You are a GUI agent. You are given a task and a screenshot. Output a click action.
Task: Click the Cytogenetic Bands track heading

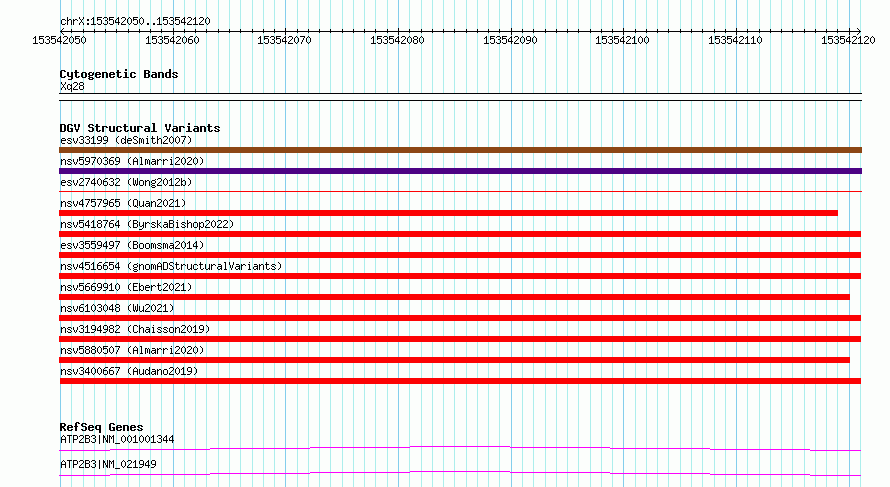coord(119,74)
